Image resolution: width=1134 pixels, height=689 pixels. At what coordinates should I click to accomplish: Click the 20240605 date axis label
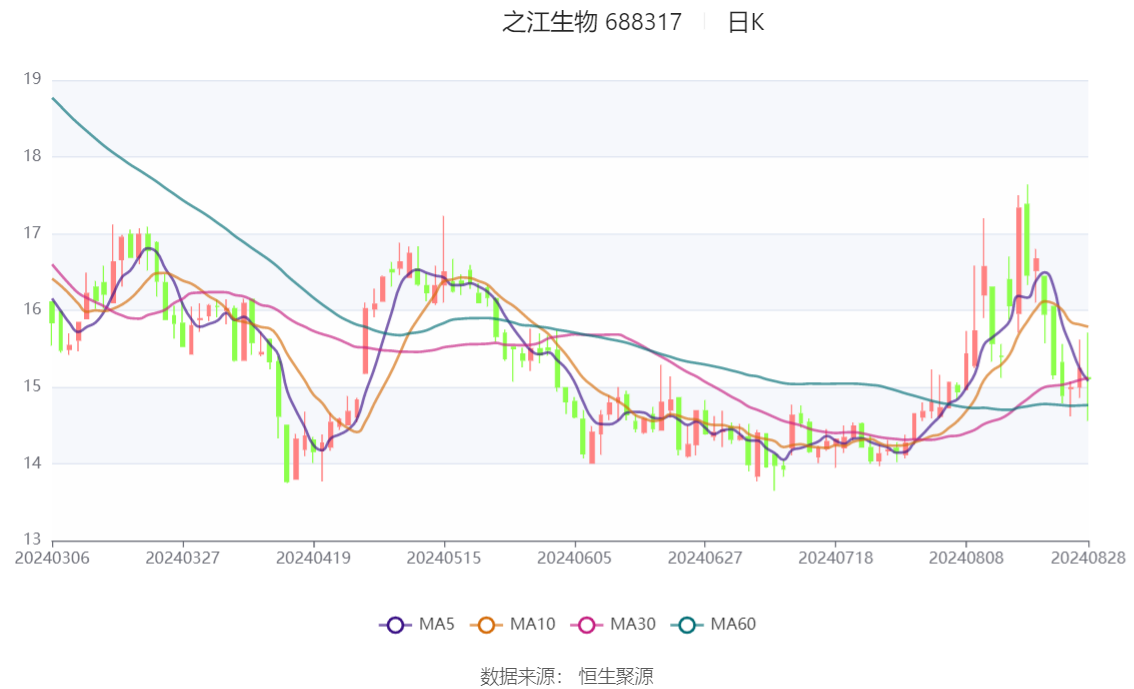(574, 558)
